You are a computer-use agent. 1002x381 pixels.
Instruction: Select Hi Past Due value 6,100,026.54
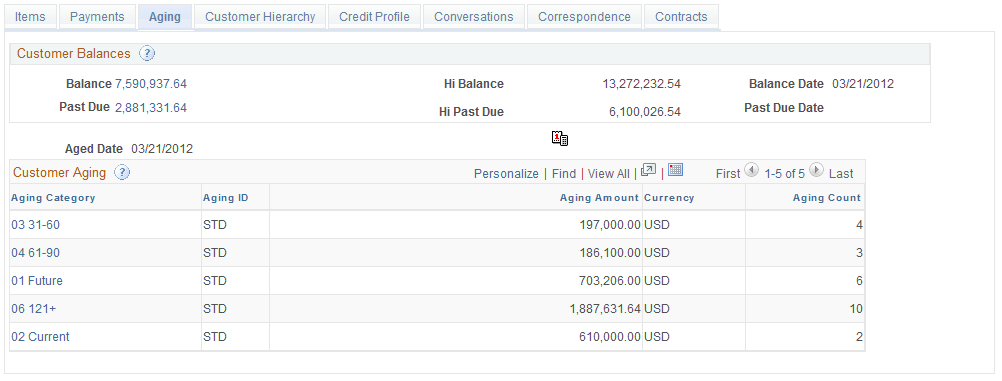point(645,112)
